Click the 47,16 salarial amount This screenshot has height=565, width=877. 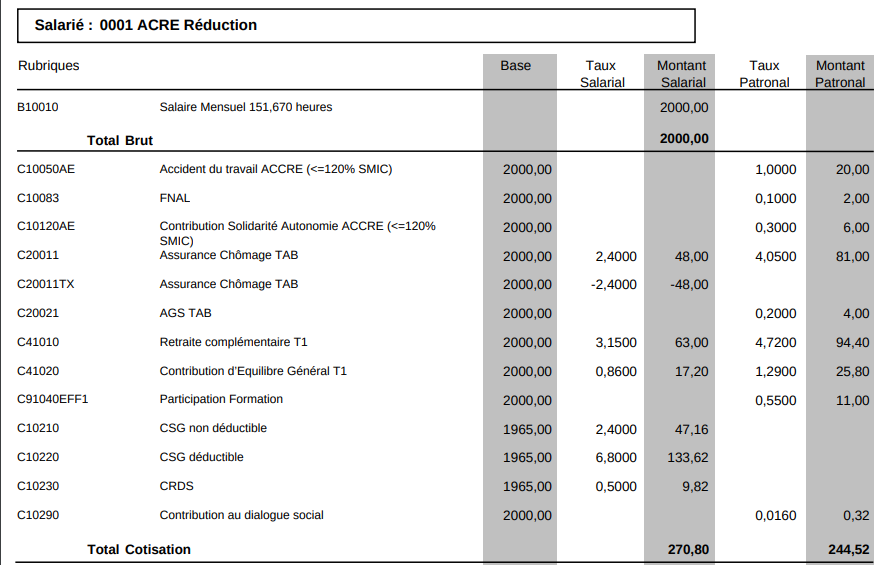pyautogui.click(x=691, y=430)
